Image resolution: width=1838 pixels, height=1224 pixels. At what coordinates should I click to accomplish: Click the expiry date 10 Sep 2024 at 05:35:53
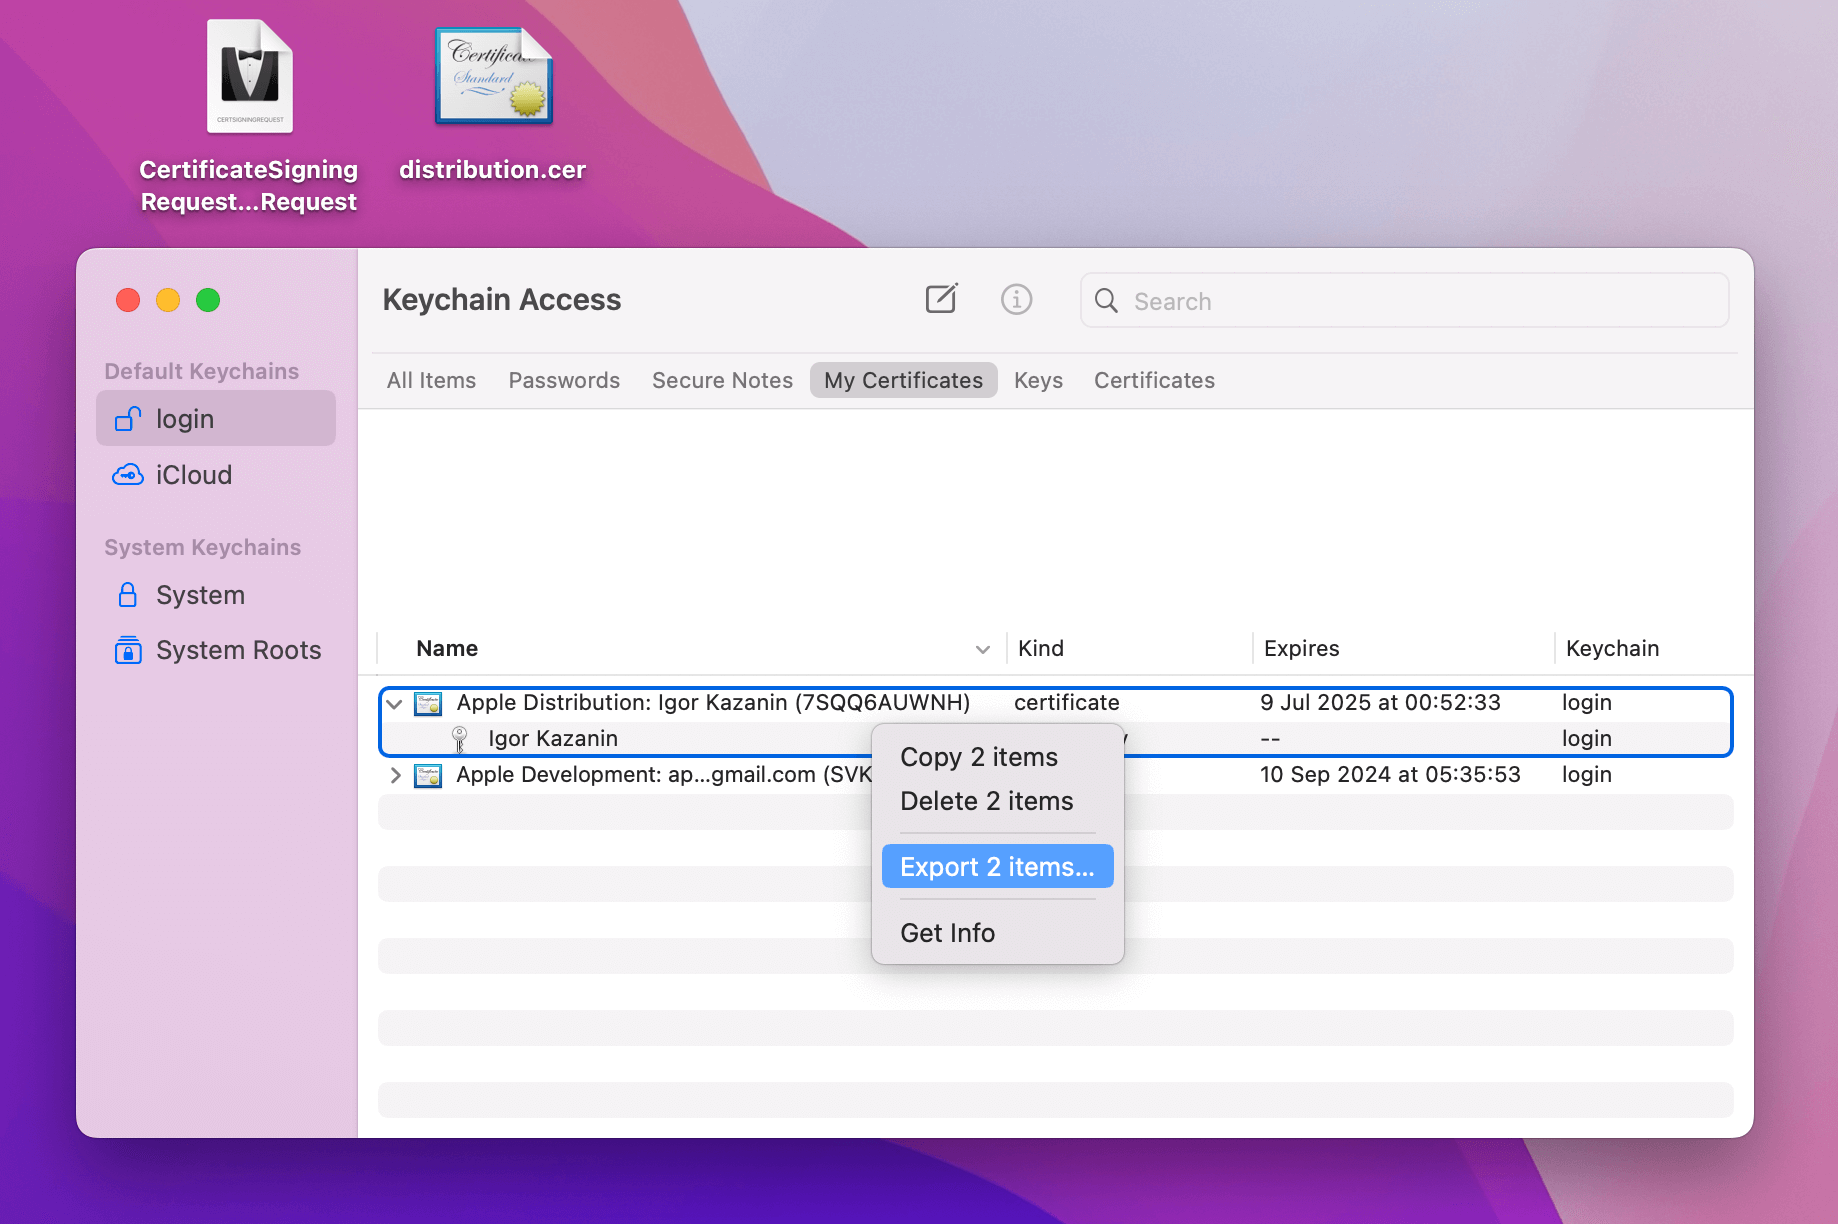[1390, 774]
